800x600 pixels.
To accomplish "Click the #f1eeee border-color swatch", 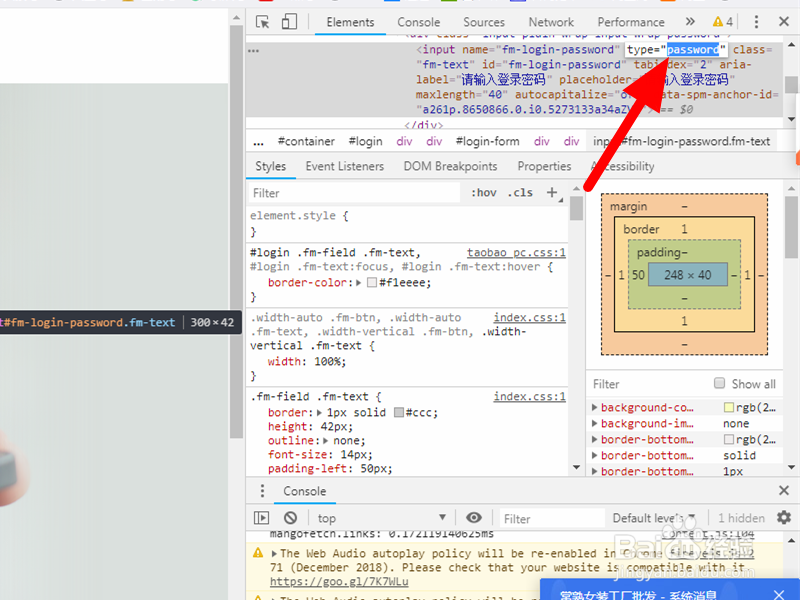I will pyautogui.click(x=372, y=282).
